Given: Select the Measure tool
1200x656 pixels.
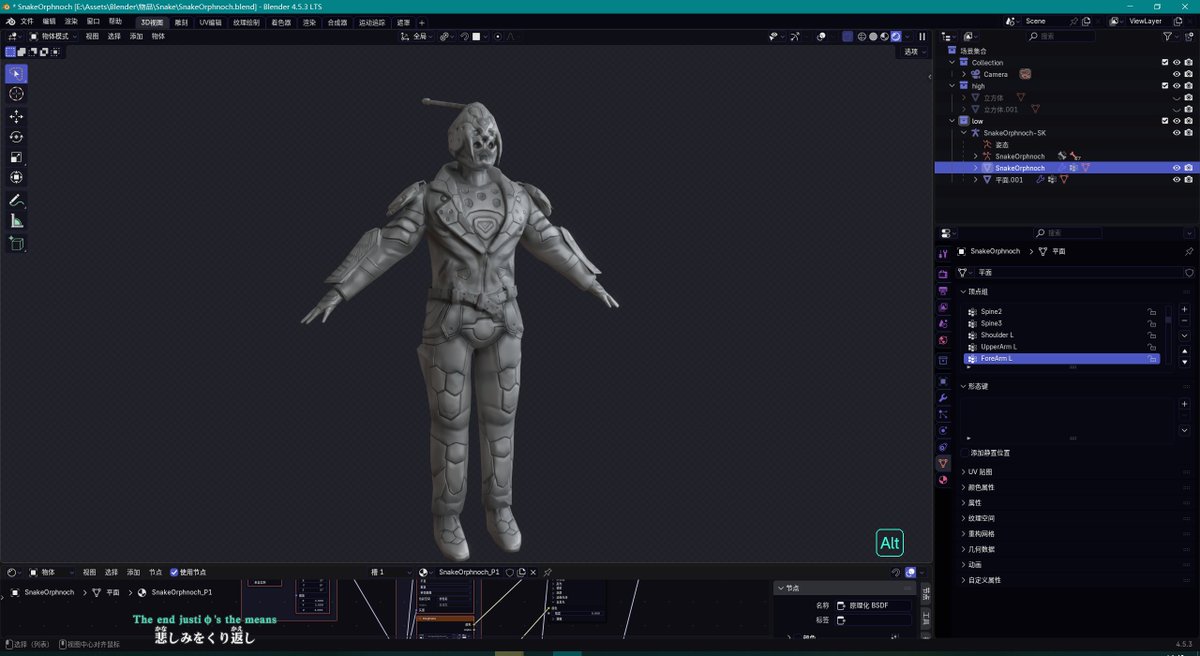Looking at the screenshot, I should coord(16,221).
